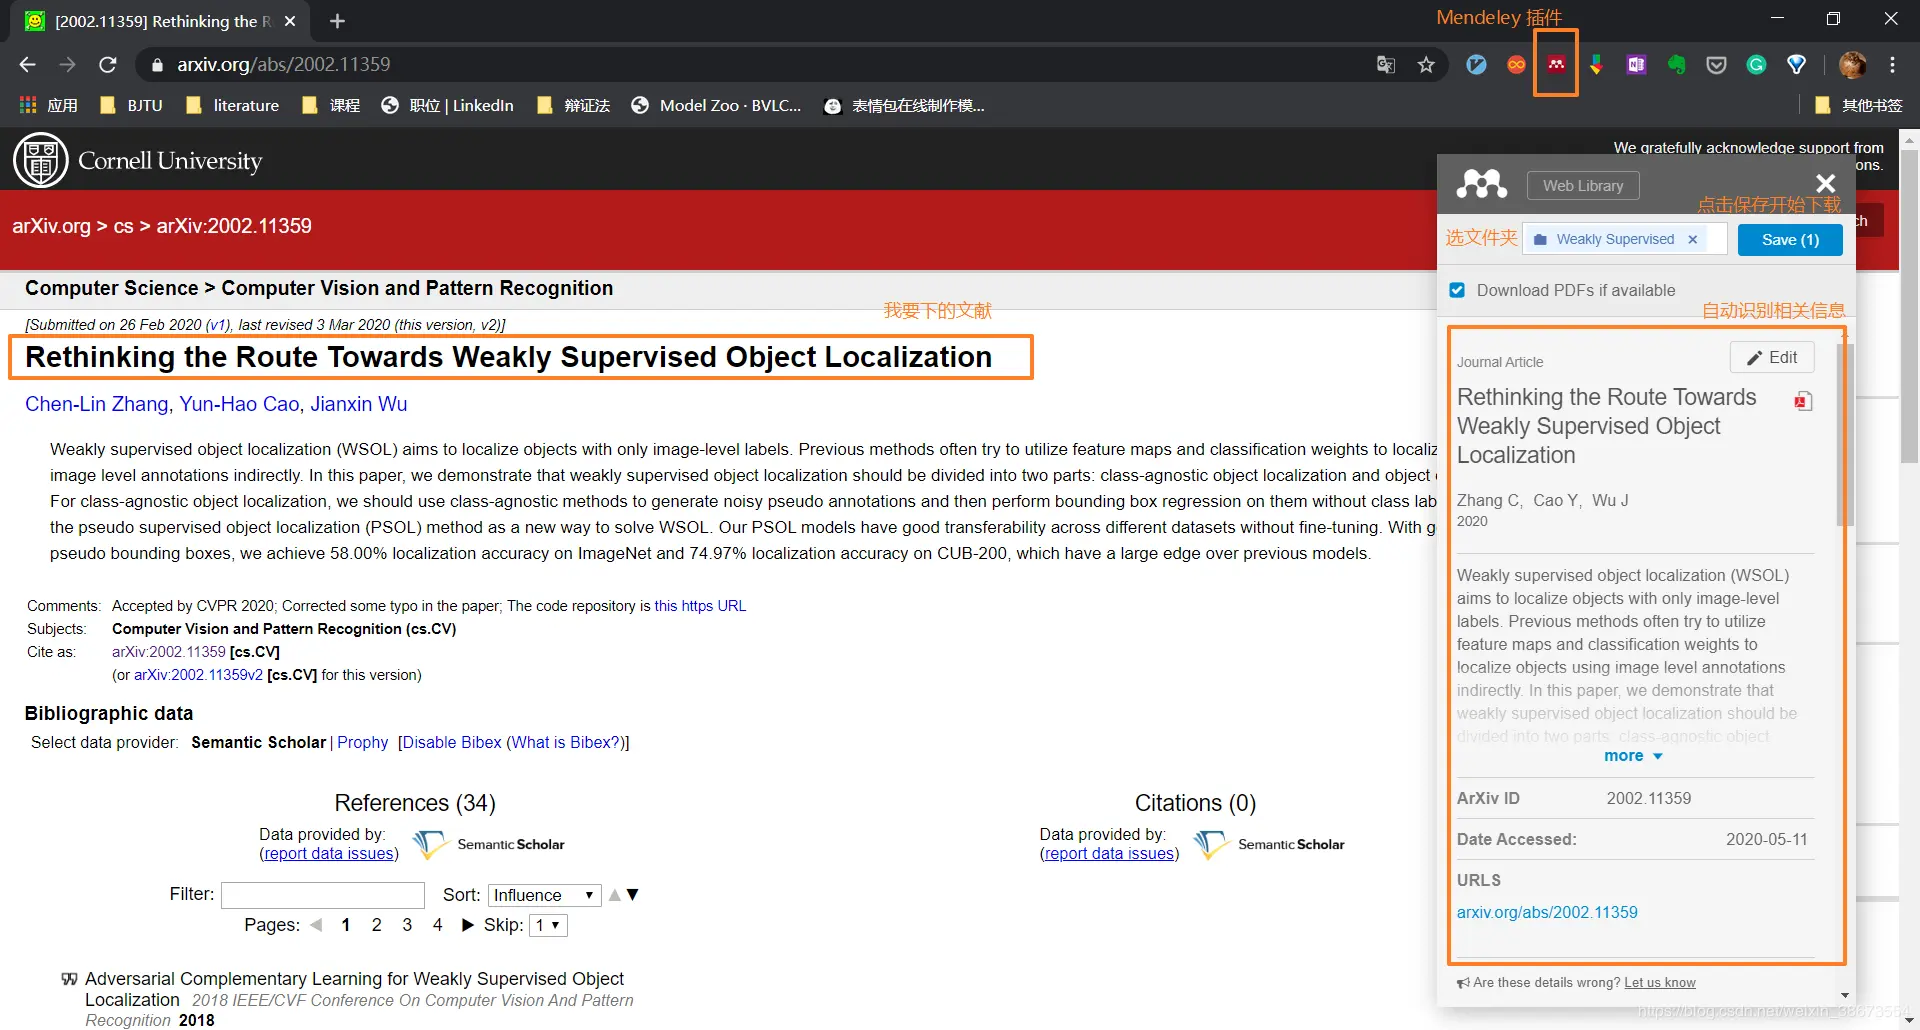Click Edit on the article details

1772,357
